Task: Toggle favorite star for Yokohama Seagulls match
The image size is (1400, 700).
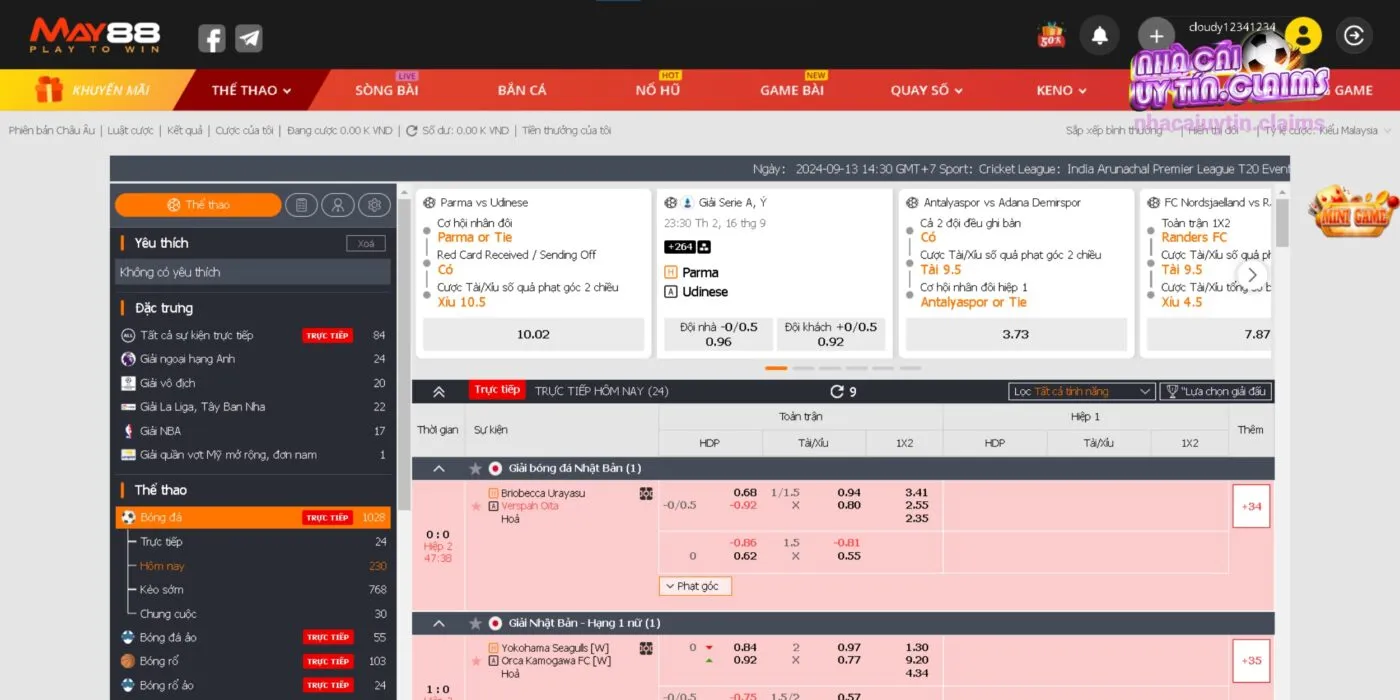Action: tap(476, 661)
